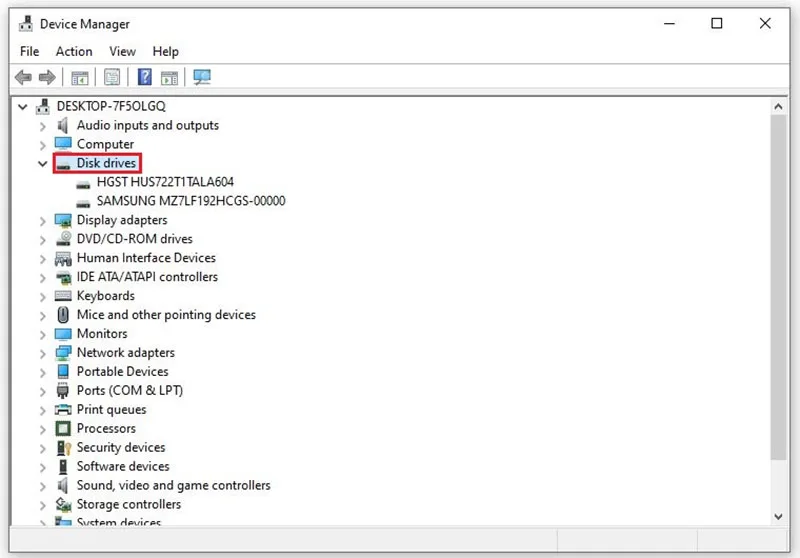Click the Ports (COM & LPT) icon
800x558 pixels.
pos(63,391)
